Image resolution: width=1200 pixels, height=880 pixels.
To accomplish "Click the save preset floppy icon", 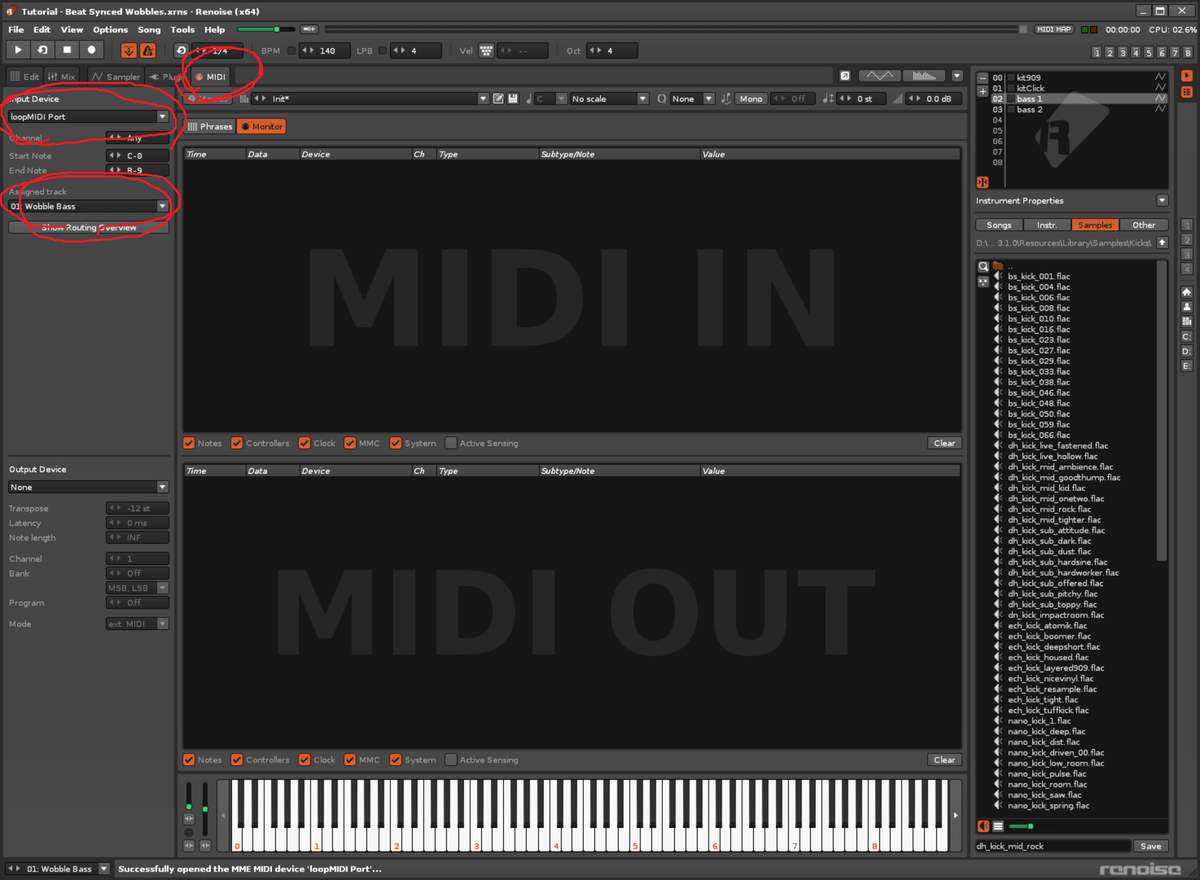I will point(513,99).
